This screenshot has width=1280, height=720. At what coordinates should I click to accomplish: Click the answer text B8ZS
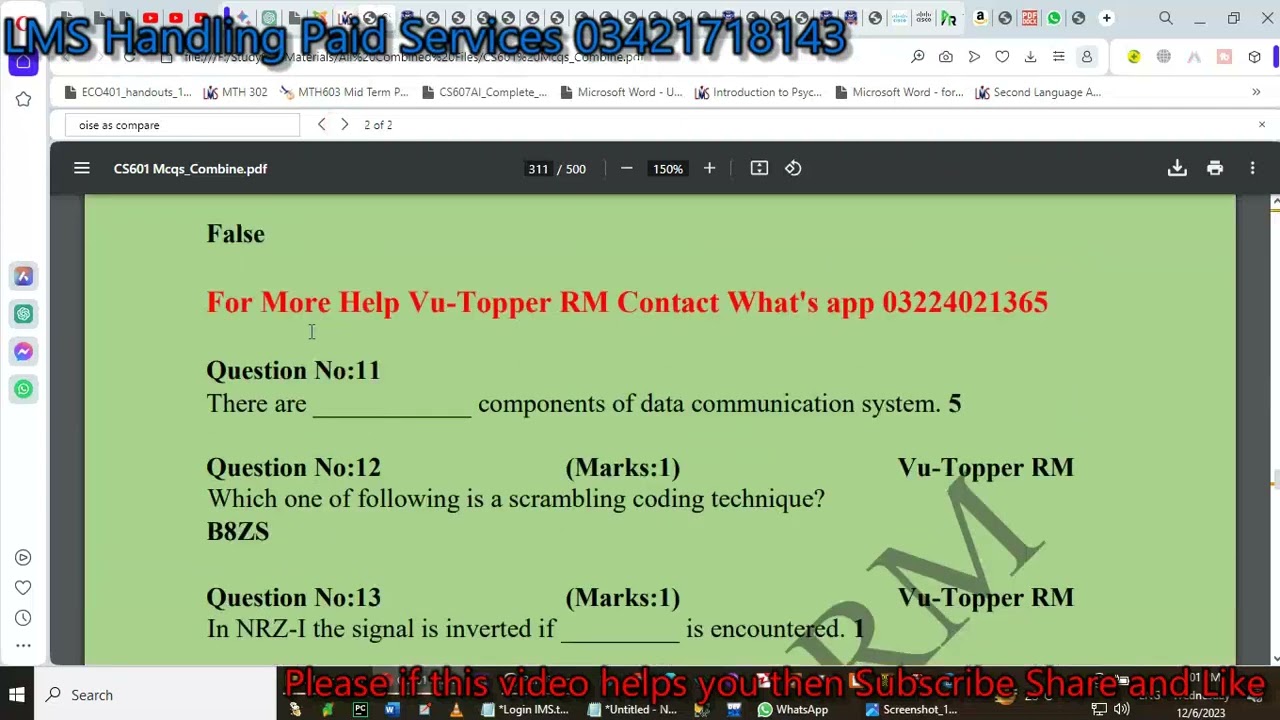[238, 532]
